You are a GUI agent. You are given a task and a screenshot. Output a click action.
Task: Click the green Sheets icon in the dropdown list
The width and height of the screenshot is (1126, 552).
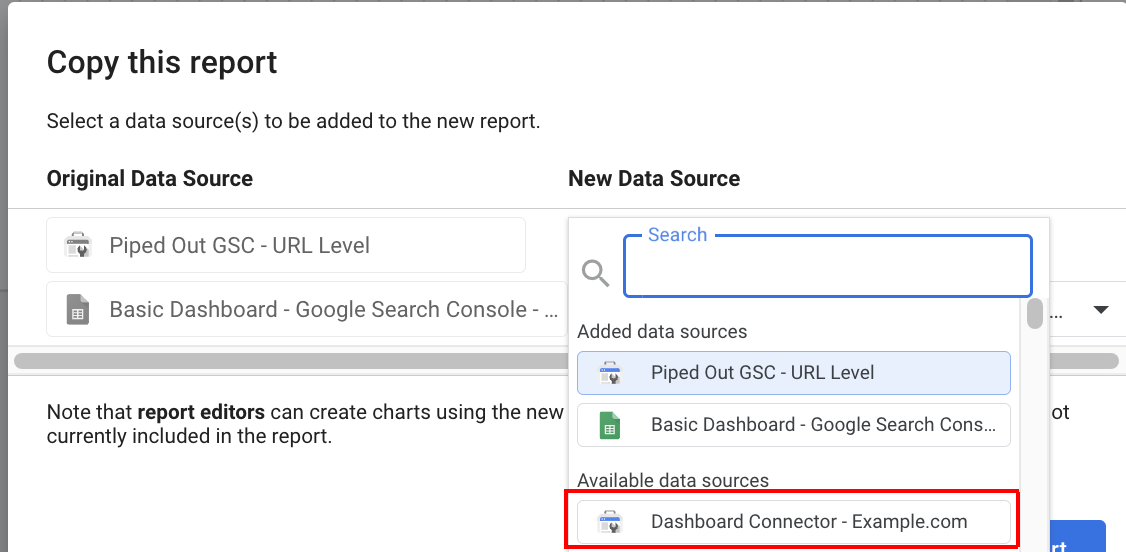610,425
